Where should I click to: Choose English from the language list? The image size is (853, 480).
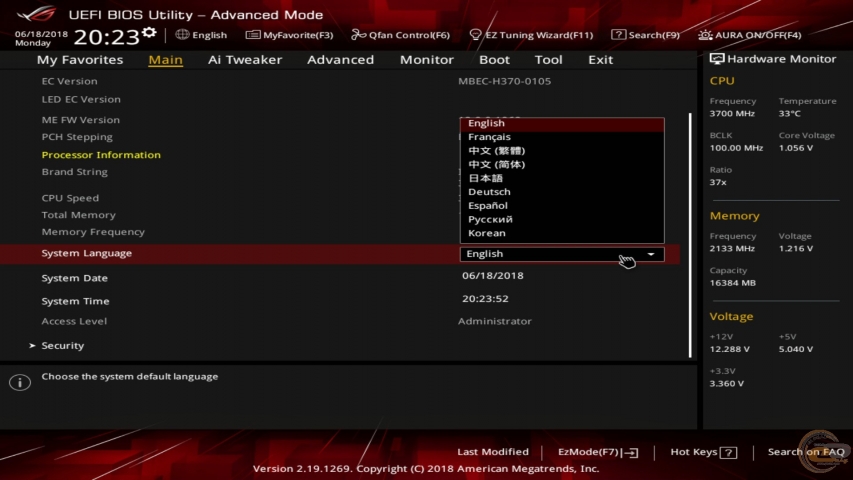tap(562, 124)
